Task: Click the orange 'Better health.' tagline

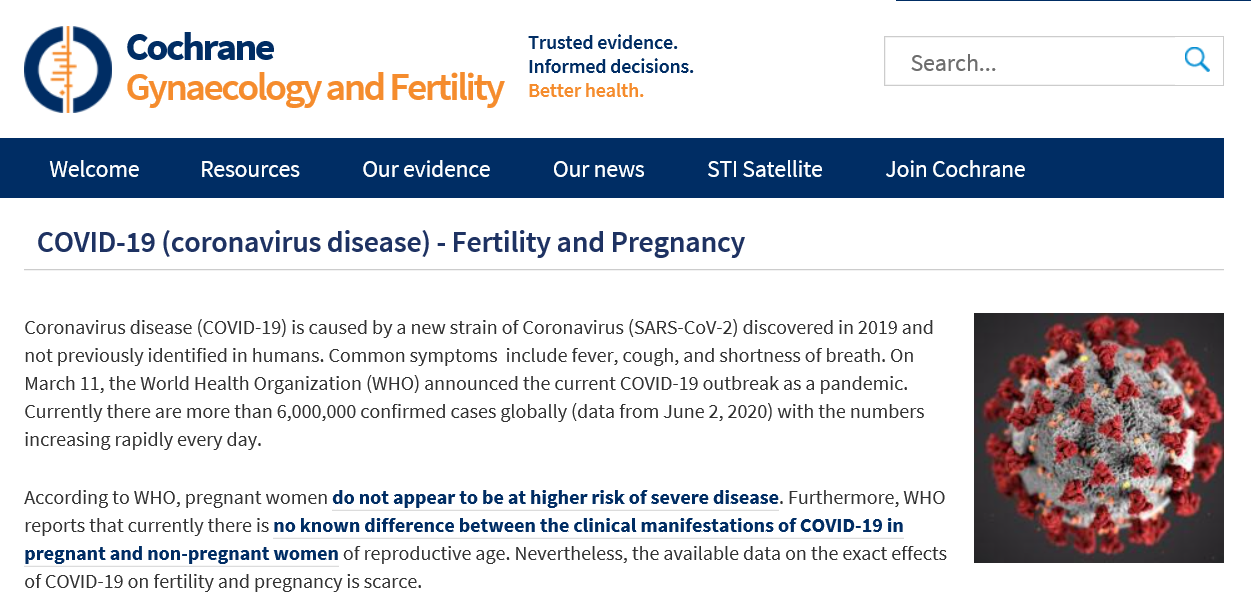Action: point(586,90)
